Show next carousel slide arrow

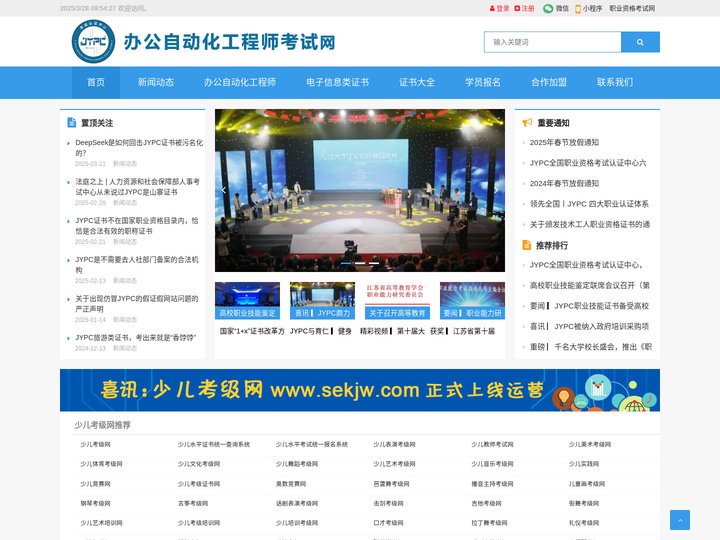click(x=496, y=190)
